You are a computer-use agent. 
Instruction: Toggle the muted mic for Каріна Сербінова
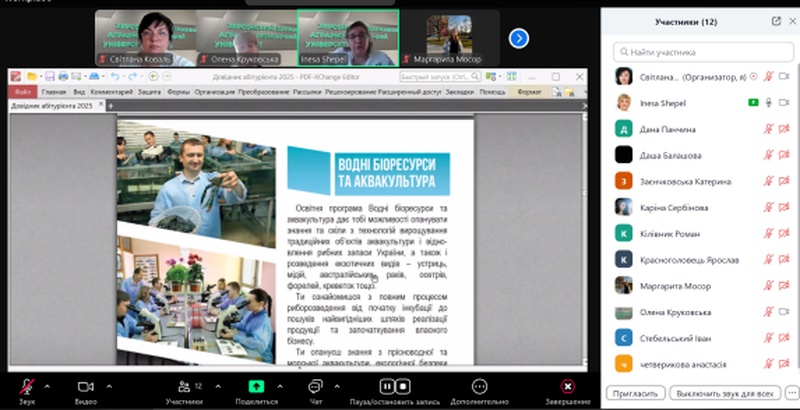point(768,207)
